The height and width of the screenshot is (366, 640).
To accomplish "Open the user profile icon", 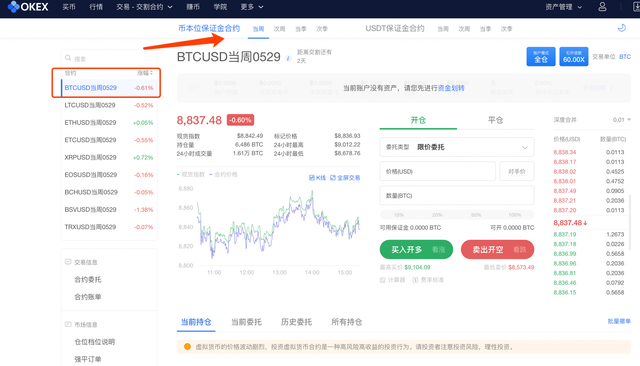I will point(602,7).
